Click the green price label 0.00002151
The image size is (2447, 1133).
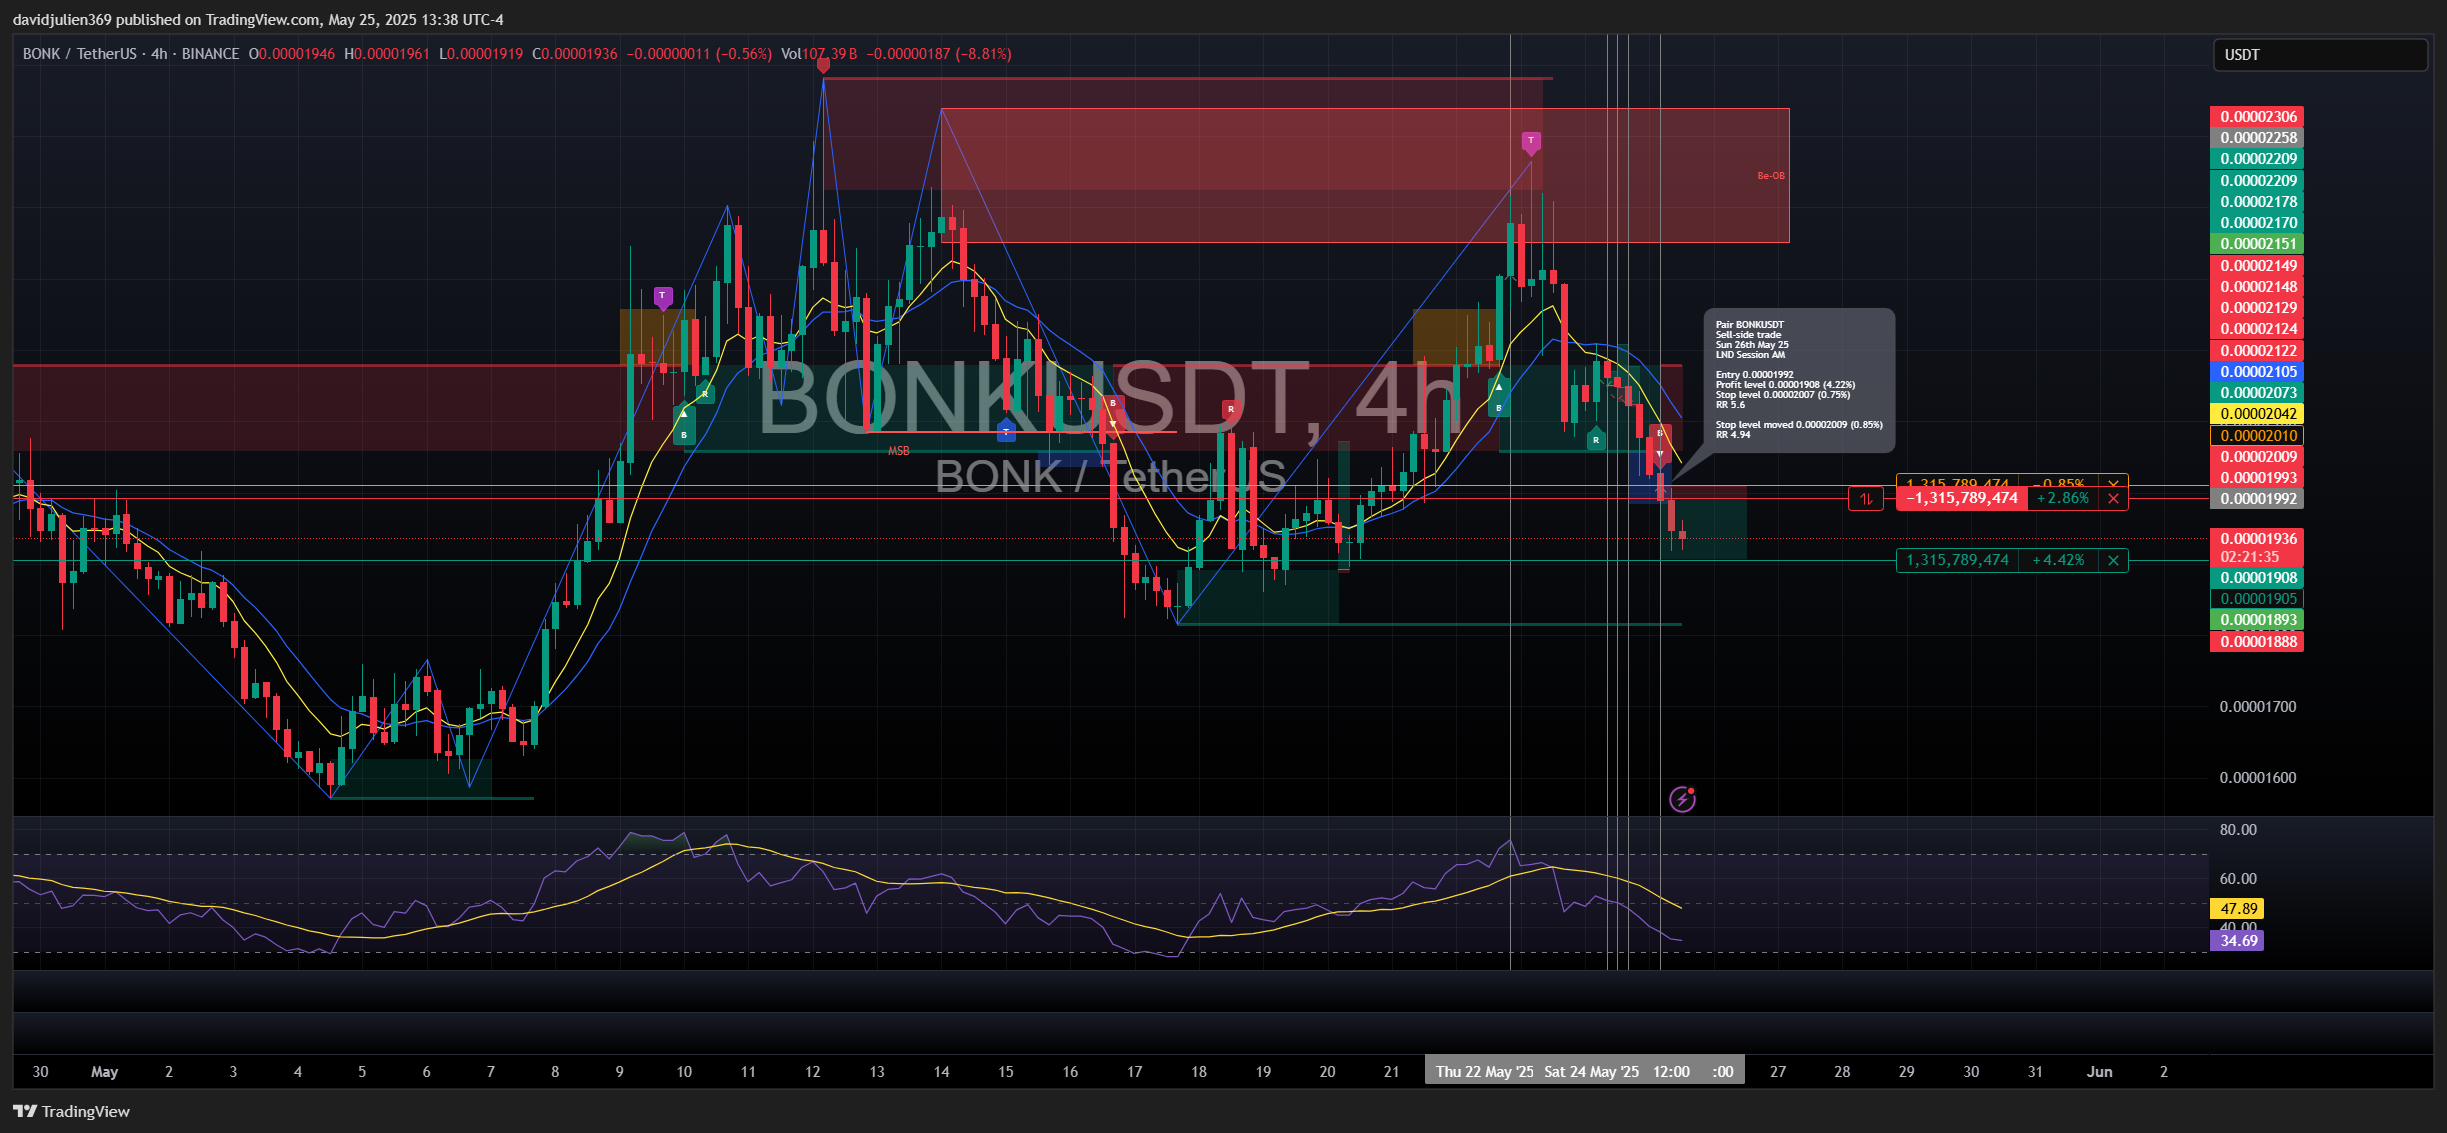click(2258, 244)
